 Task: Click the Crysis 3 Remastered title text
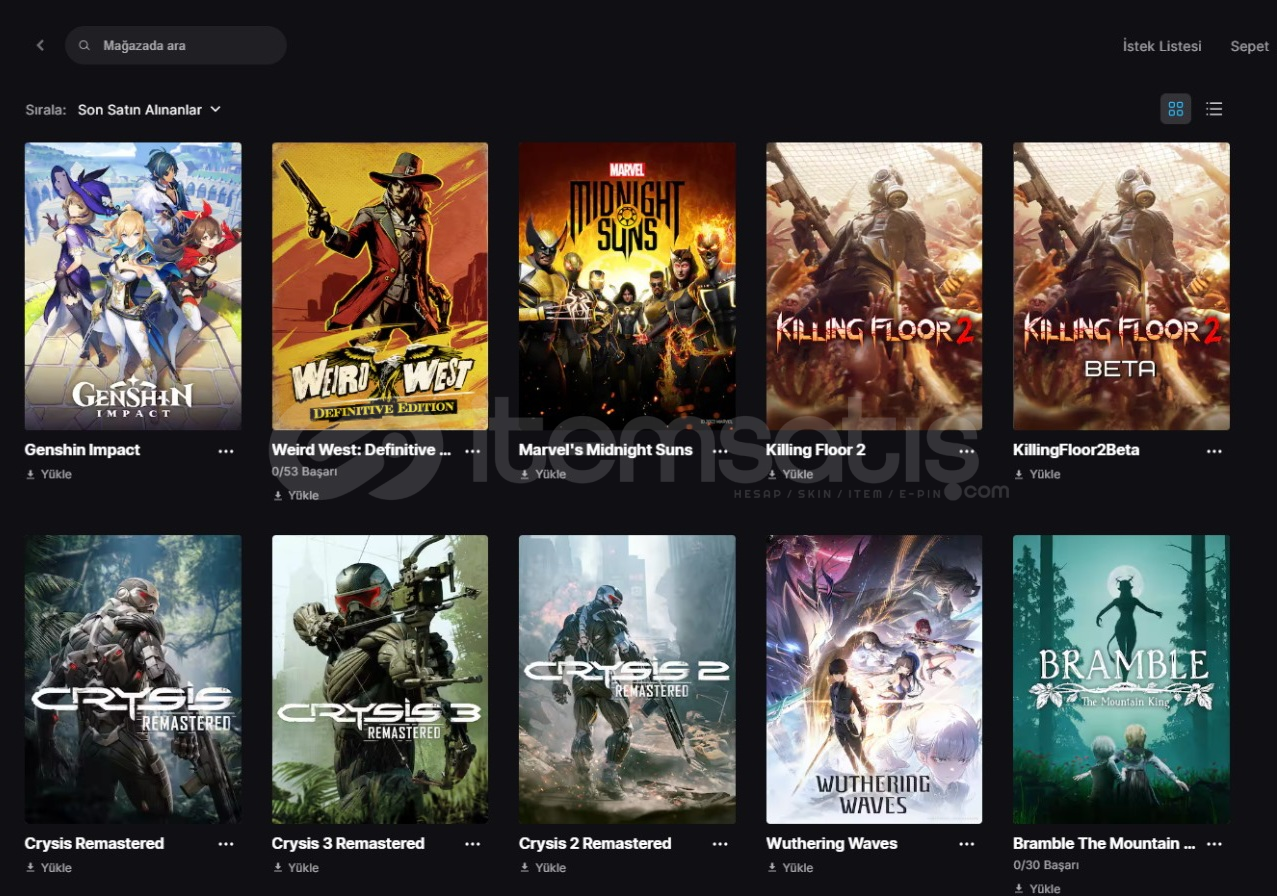tap(348, 843)
